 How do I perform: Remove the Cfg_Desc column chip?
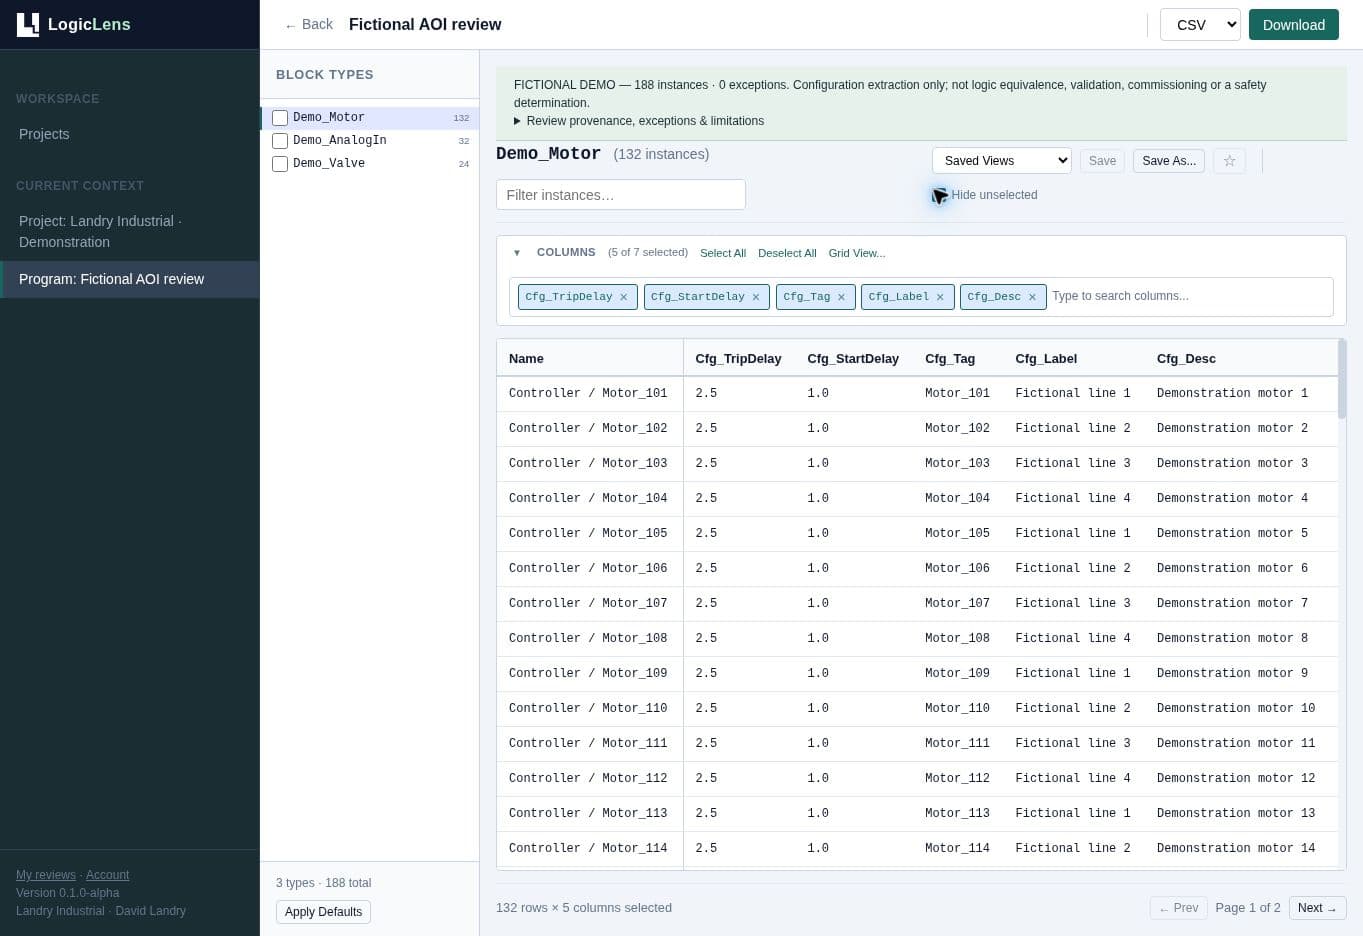[1032, 297]
